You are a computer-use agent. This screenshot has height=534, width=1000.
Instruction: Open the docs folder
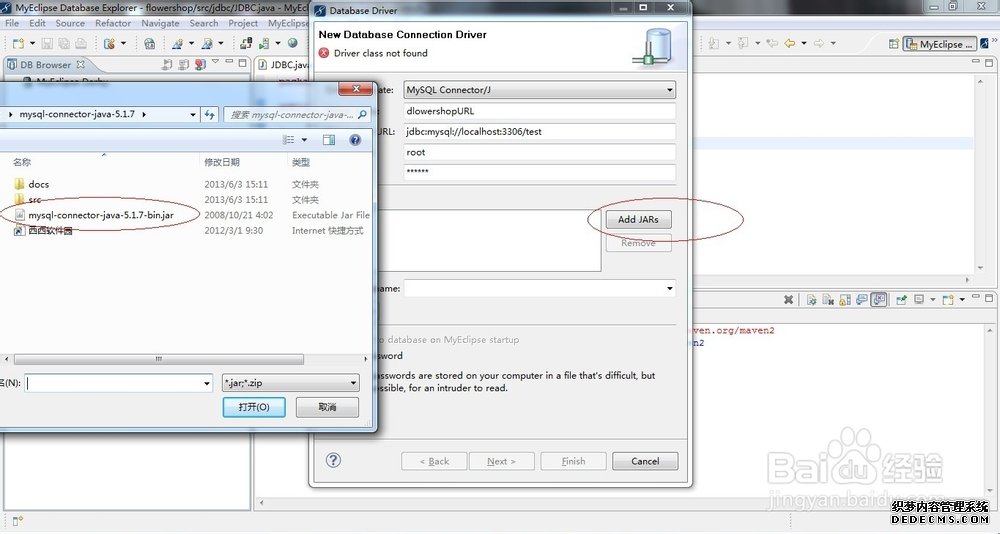pyautogui.click(x=38, y=184)
